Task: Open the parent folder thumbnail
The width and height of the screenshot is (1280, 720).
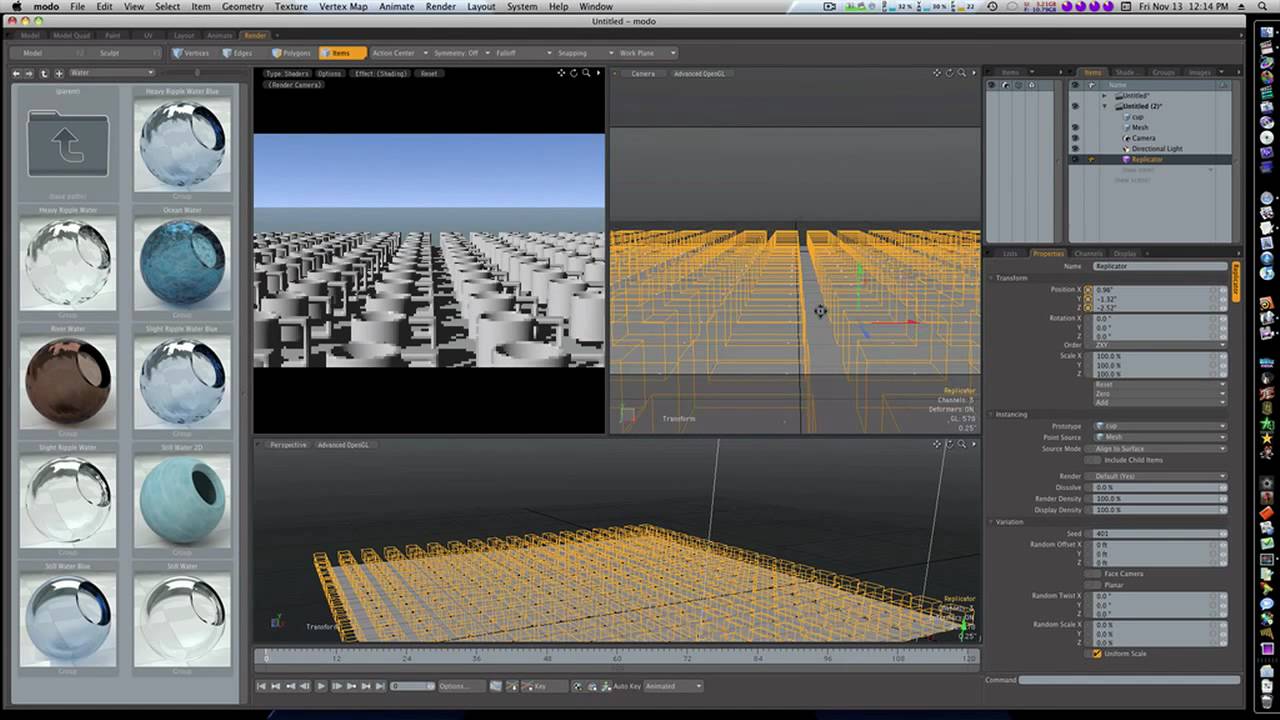Action: pyautogui.click(x=68, y=144)
